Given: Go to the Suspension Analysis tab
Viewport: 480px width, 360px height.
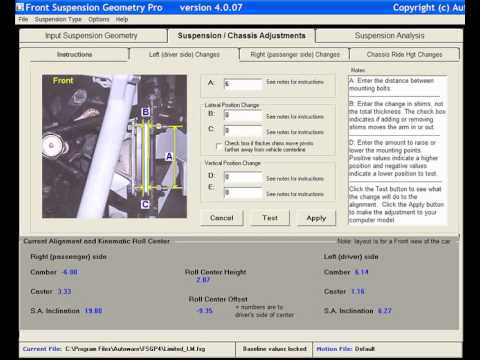Looking at the screenshot, I should (x=389, y=36).
